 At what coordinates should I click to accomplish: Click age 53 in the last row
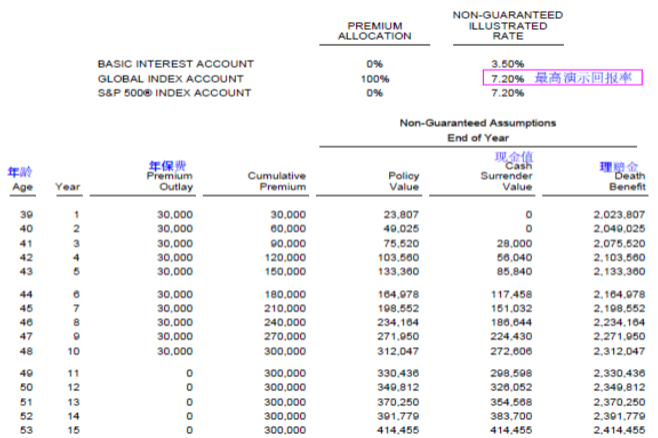click(26, 430)
